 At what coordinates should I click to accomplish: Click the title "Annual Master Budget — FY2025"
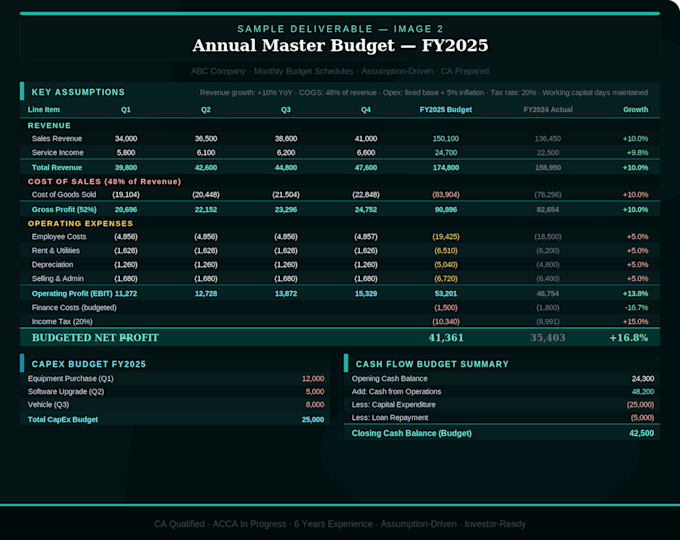(340, 45)
